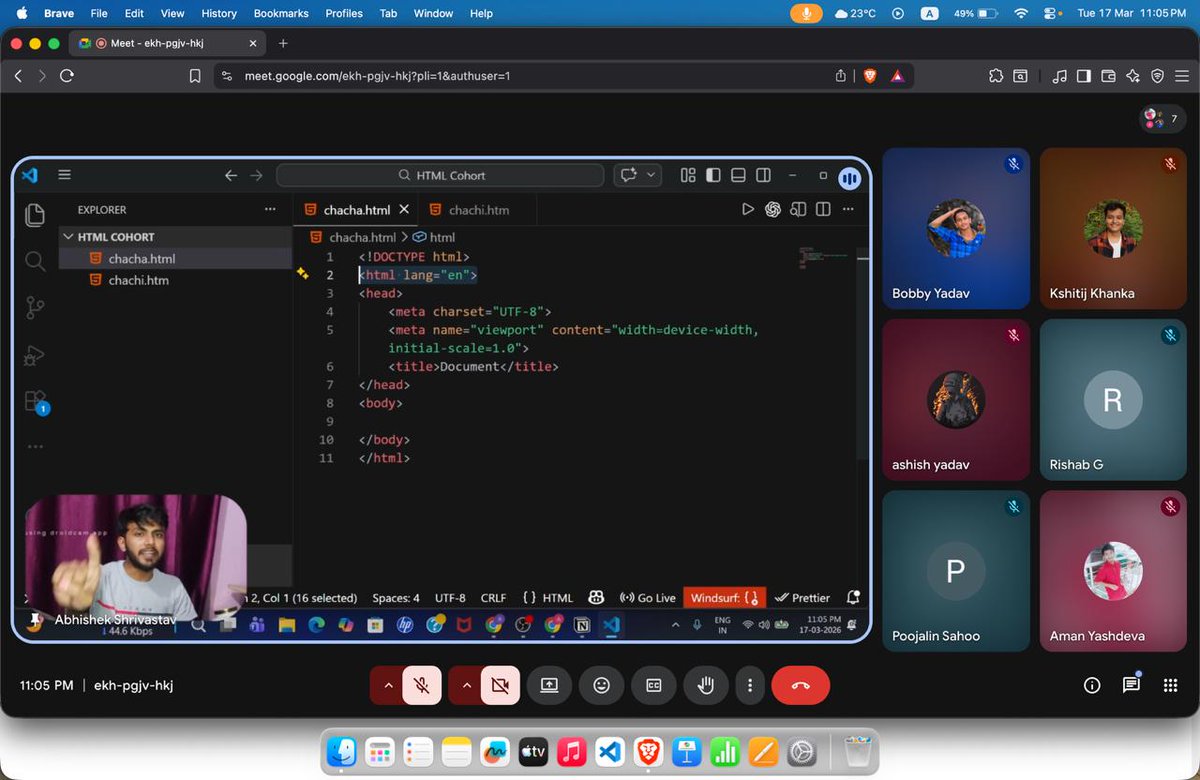Select ashish yadav's participant tile

point(956,400)
